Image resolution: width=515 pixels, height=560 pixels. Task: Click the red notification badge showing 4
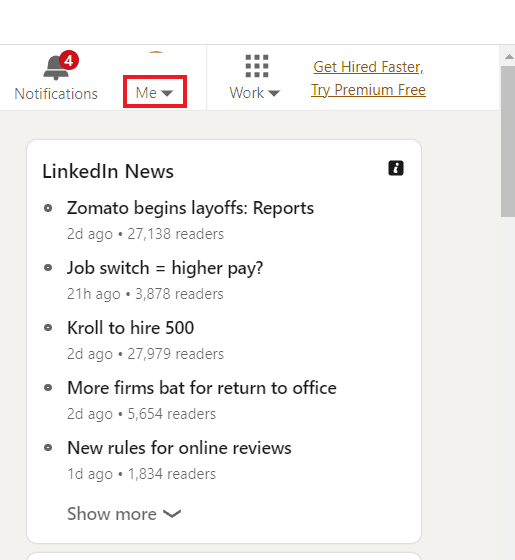(x=69, y=60)
